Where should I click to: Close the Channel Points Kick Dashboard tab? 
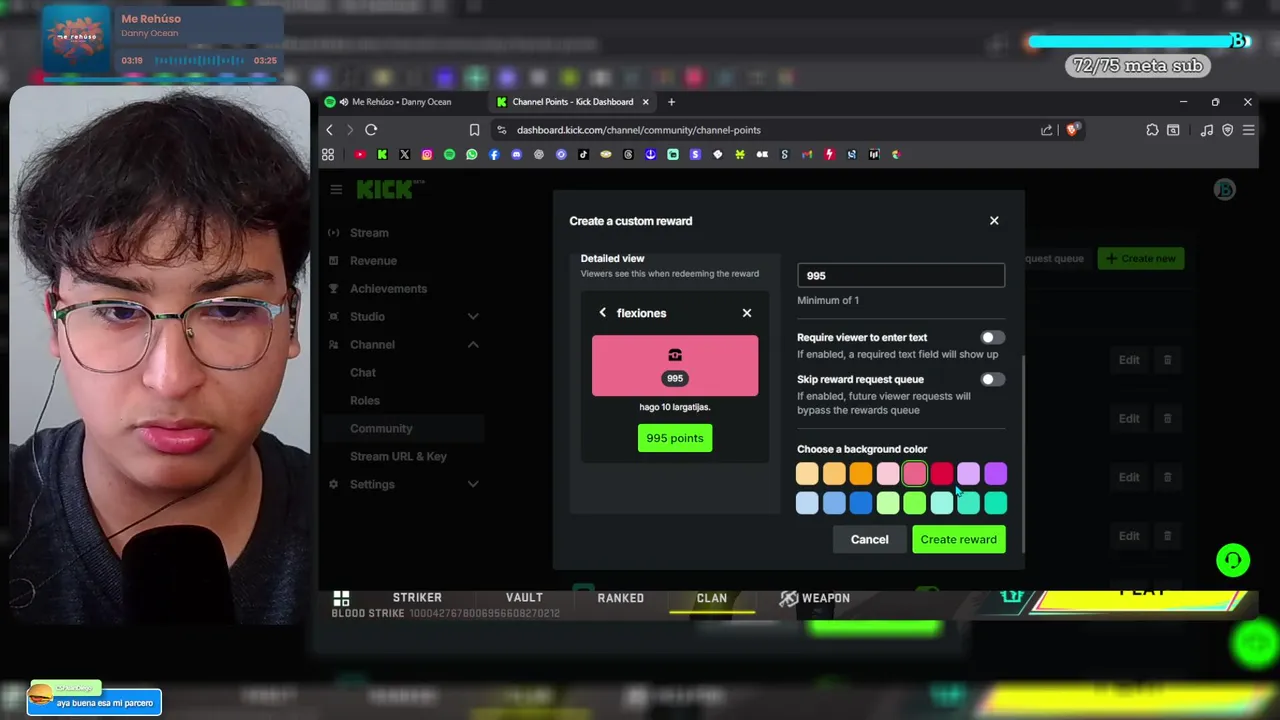tap(645, 102)
